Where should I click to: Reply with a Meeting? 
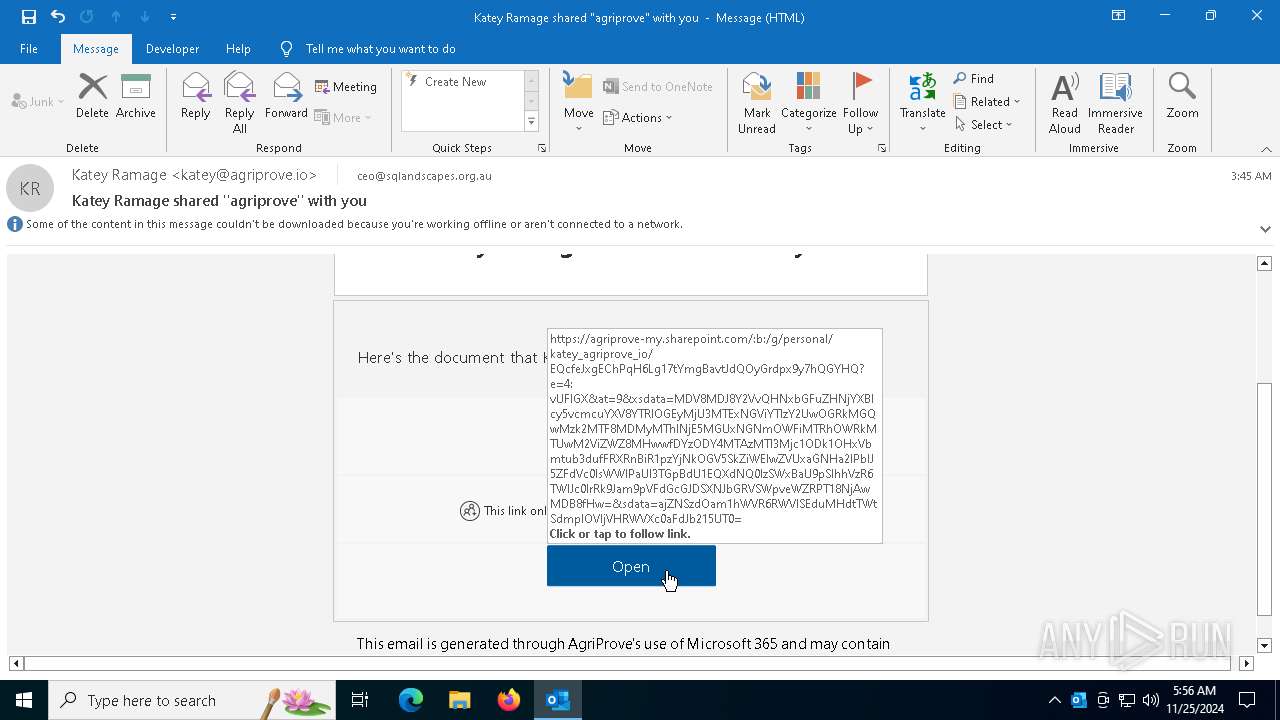coord(346,87)
